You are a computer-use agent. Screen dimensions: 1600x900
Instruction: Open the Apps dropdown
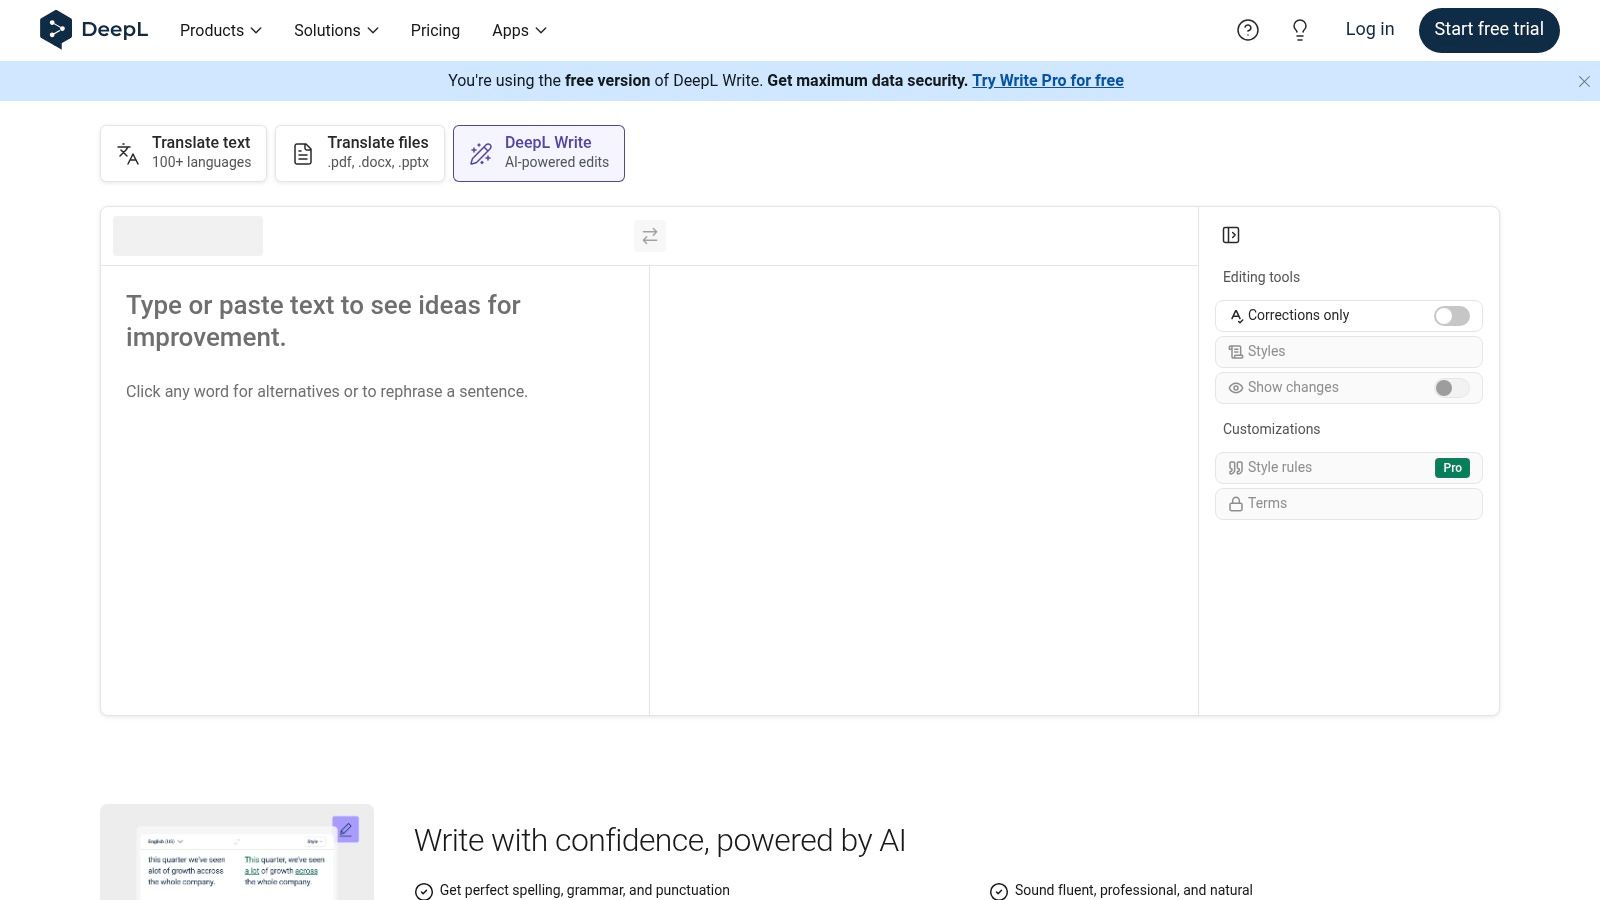pos(518,30)
